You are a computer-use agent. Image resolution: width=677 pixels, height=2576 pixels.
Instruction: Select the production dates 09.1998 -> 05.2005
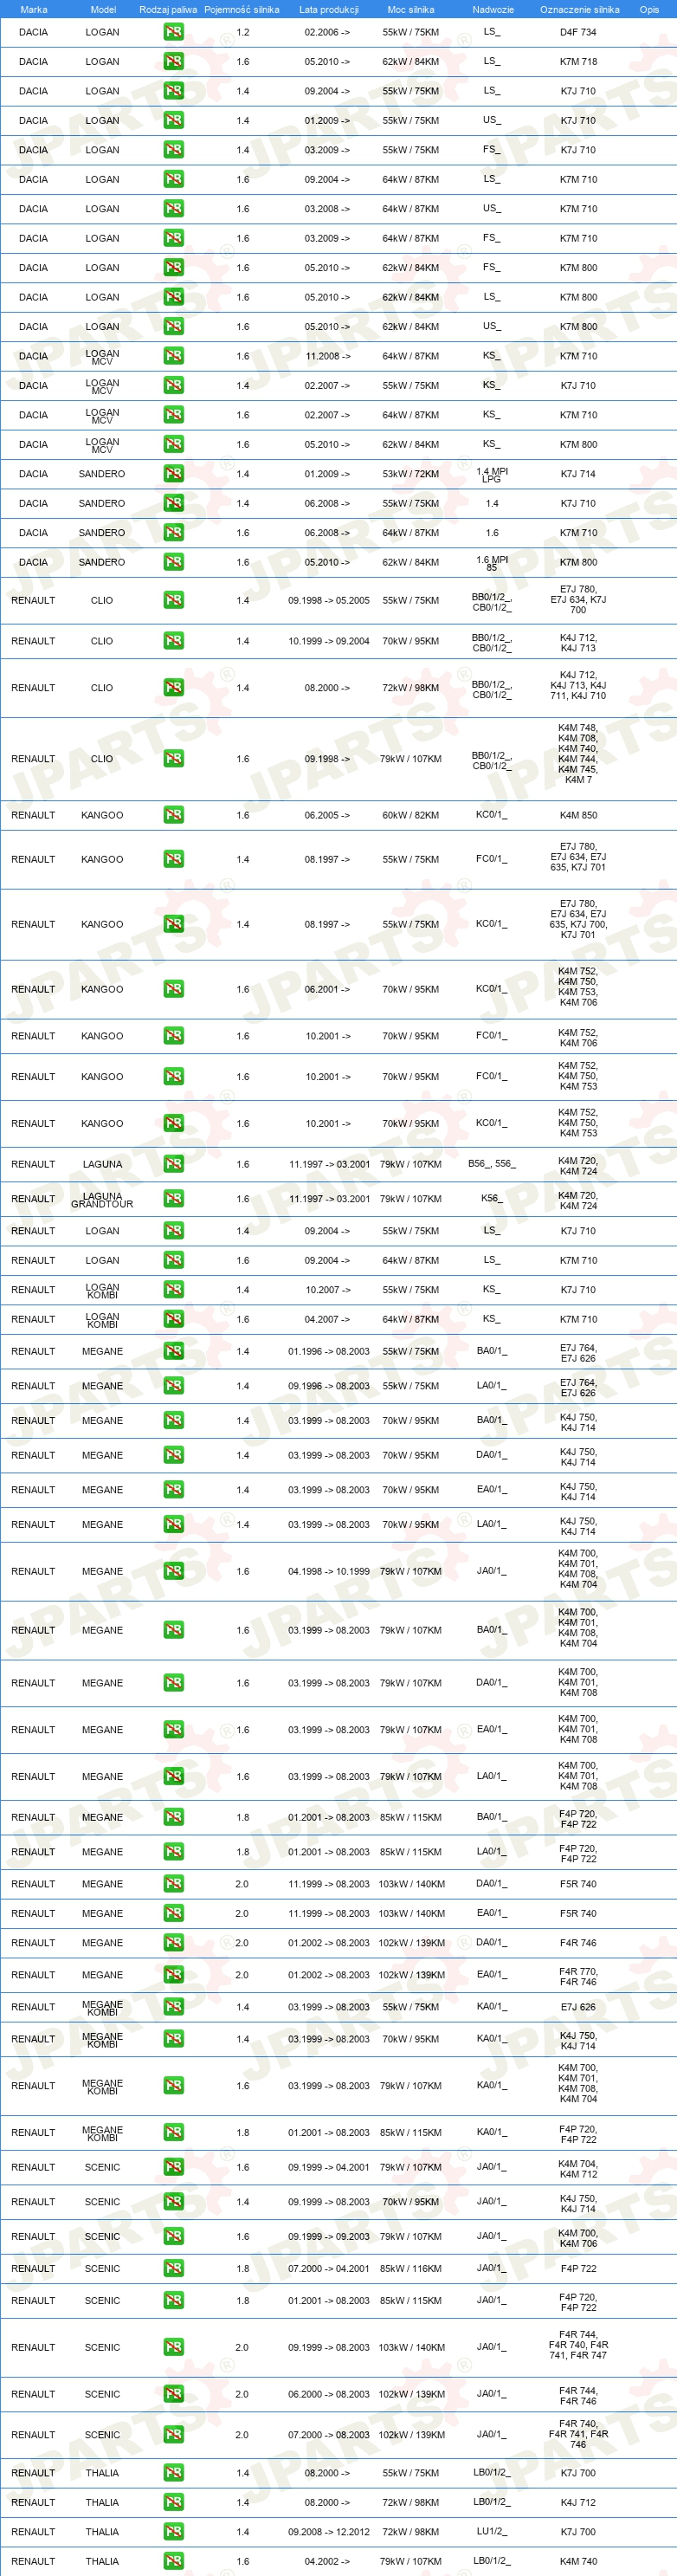(328, 600)
